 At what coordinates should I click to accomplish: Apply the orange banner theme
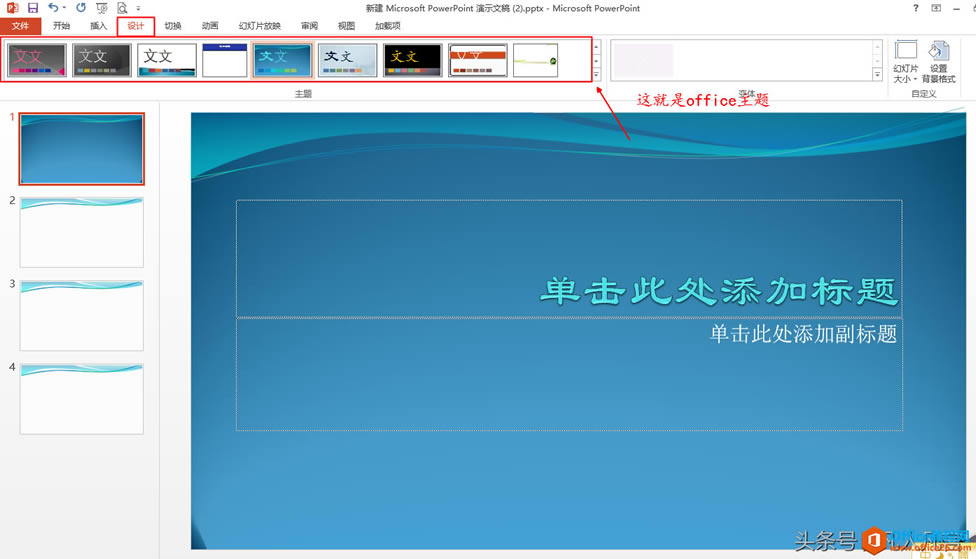[478, 60]
